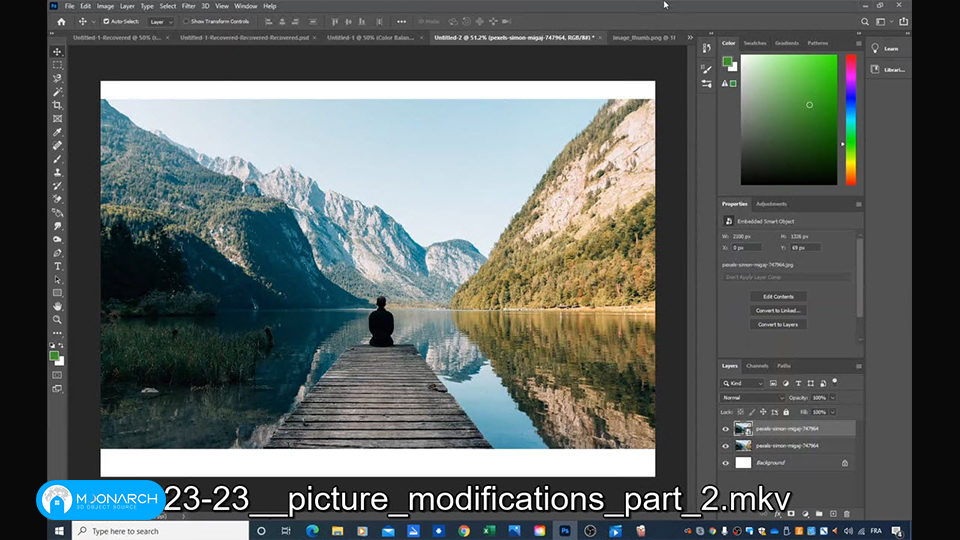Viewport: 960px width, 540px height.
Task: Select the Pen tool
Action: coord(58,253)
